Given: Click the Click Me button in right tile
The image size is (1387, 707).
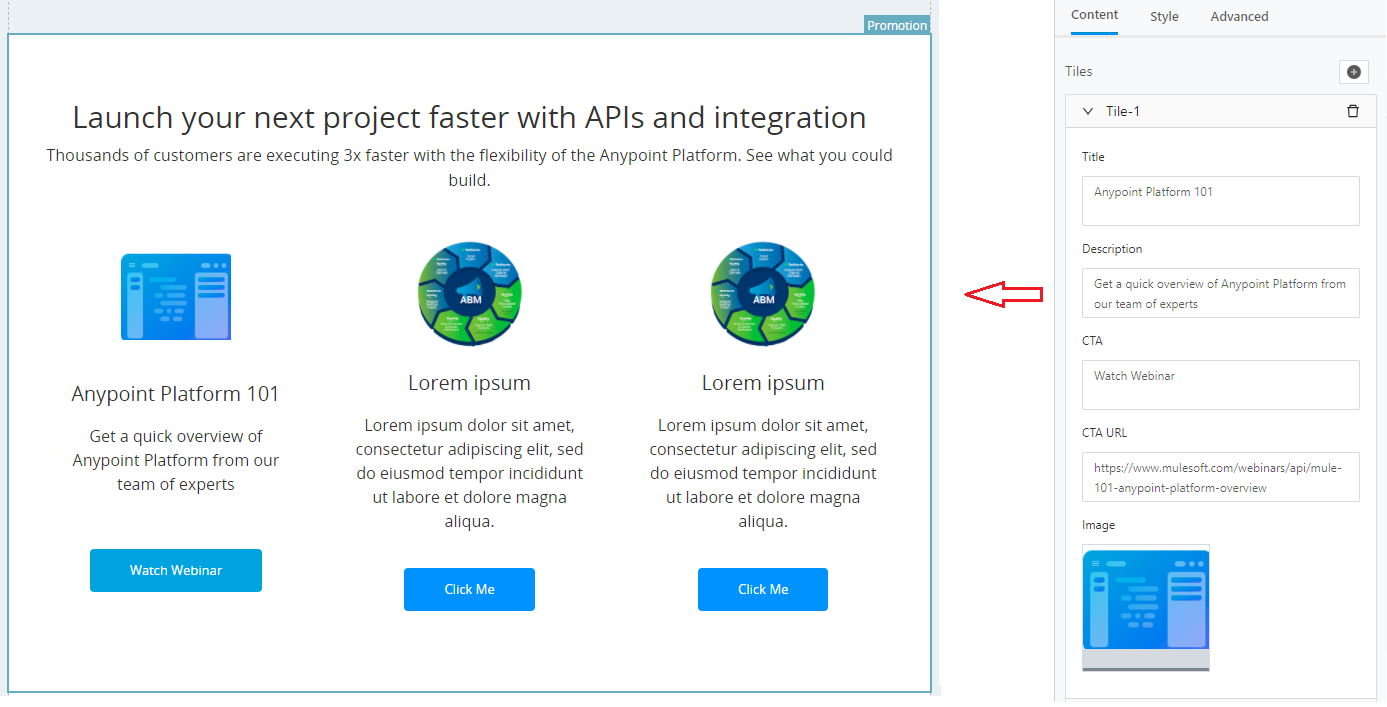Looking at the screenshot, I should click(763, 589).
